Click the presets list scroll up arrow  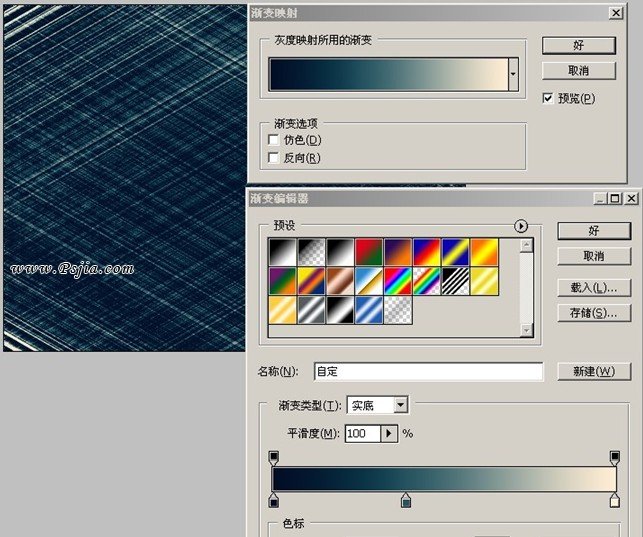click(527, 246)
